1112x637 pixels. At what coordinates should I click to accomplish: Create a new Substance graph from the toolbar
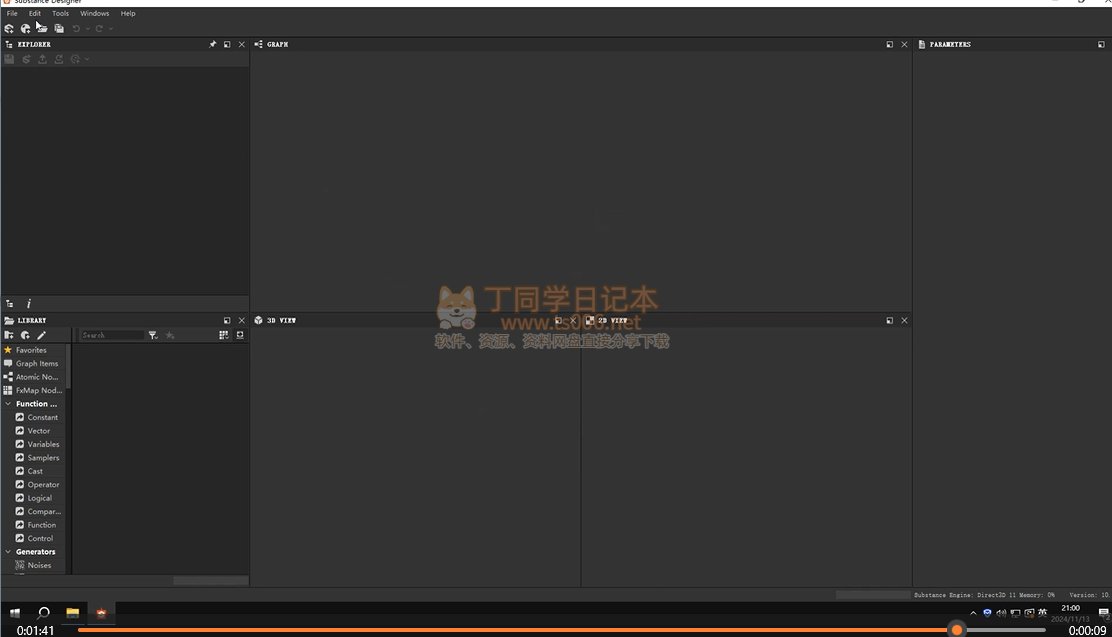pyautogui.click(x=9, y=28)
